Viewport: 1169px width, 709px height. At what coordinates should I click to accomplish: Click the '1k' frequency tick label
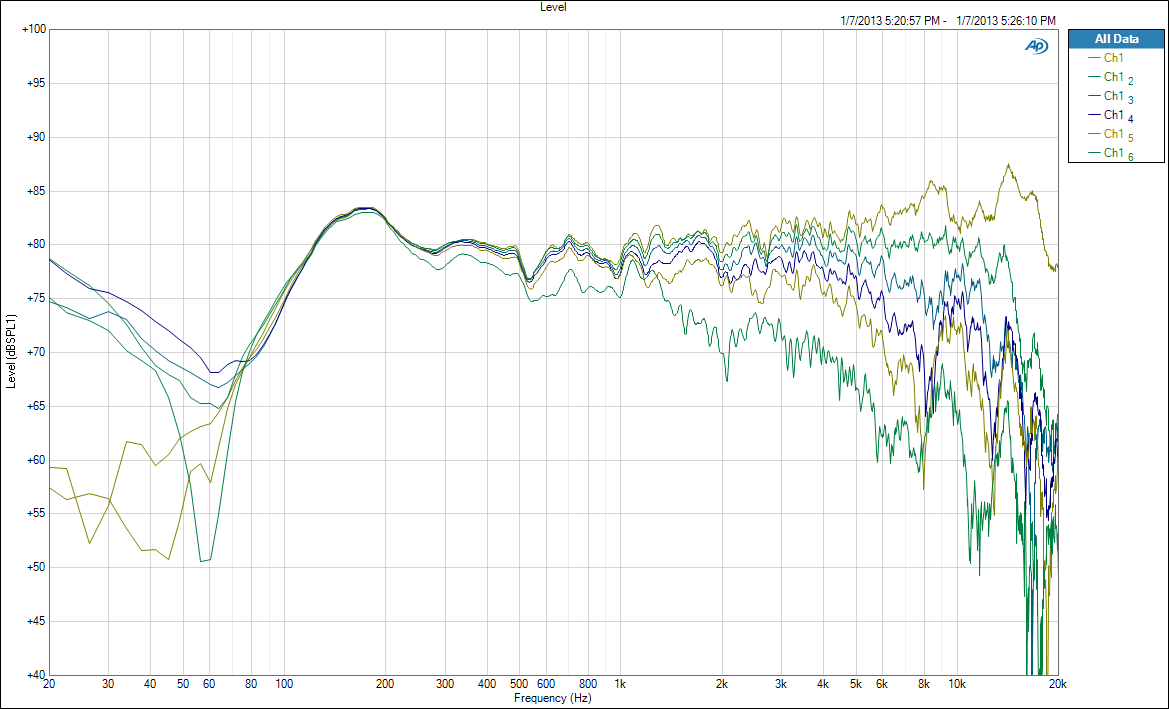620,684
